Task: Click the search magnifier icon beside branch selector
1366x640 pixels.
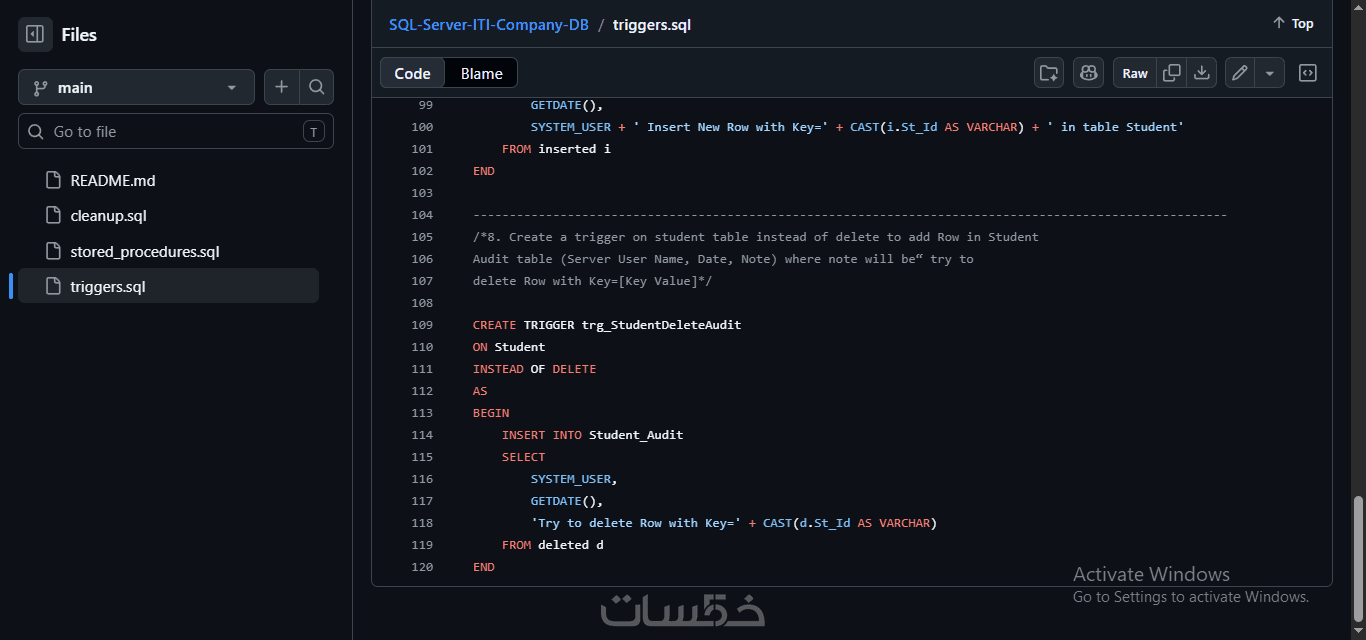Action: [316, 88]
